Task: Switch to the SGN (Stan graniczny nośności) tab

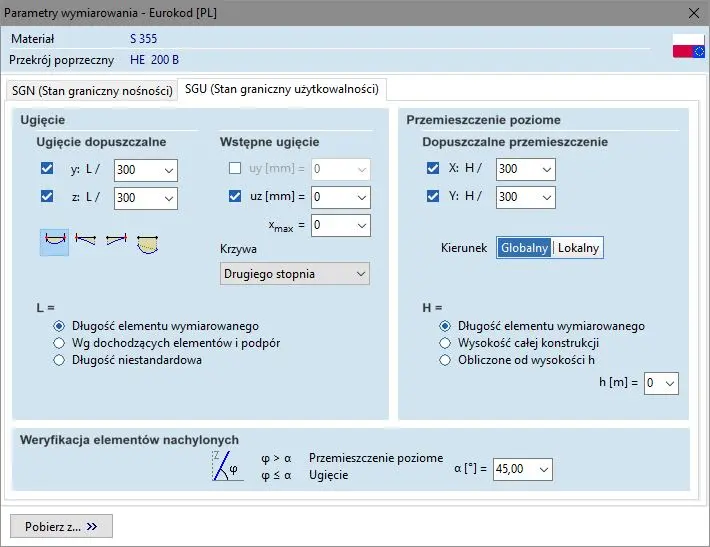Action: pos(91,90)
